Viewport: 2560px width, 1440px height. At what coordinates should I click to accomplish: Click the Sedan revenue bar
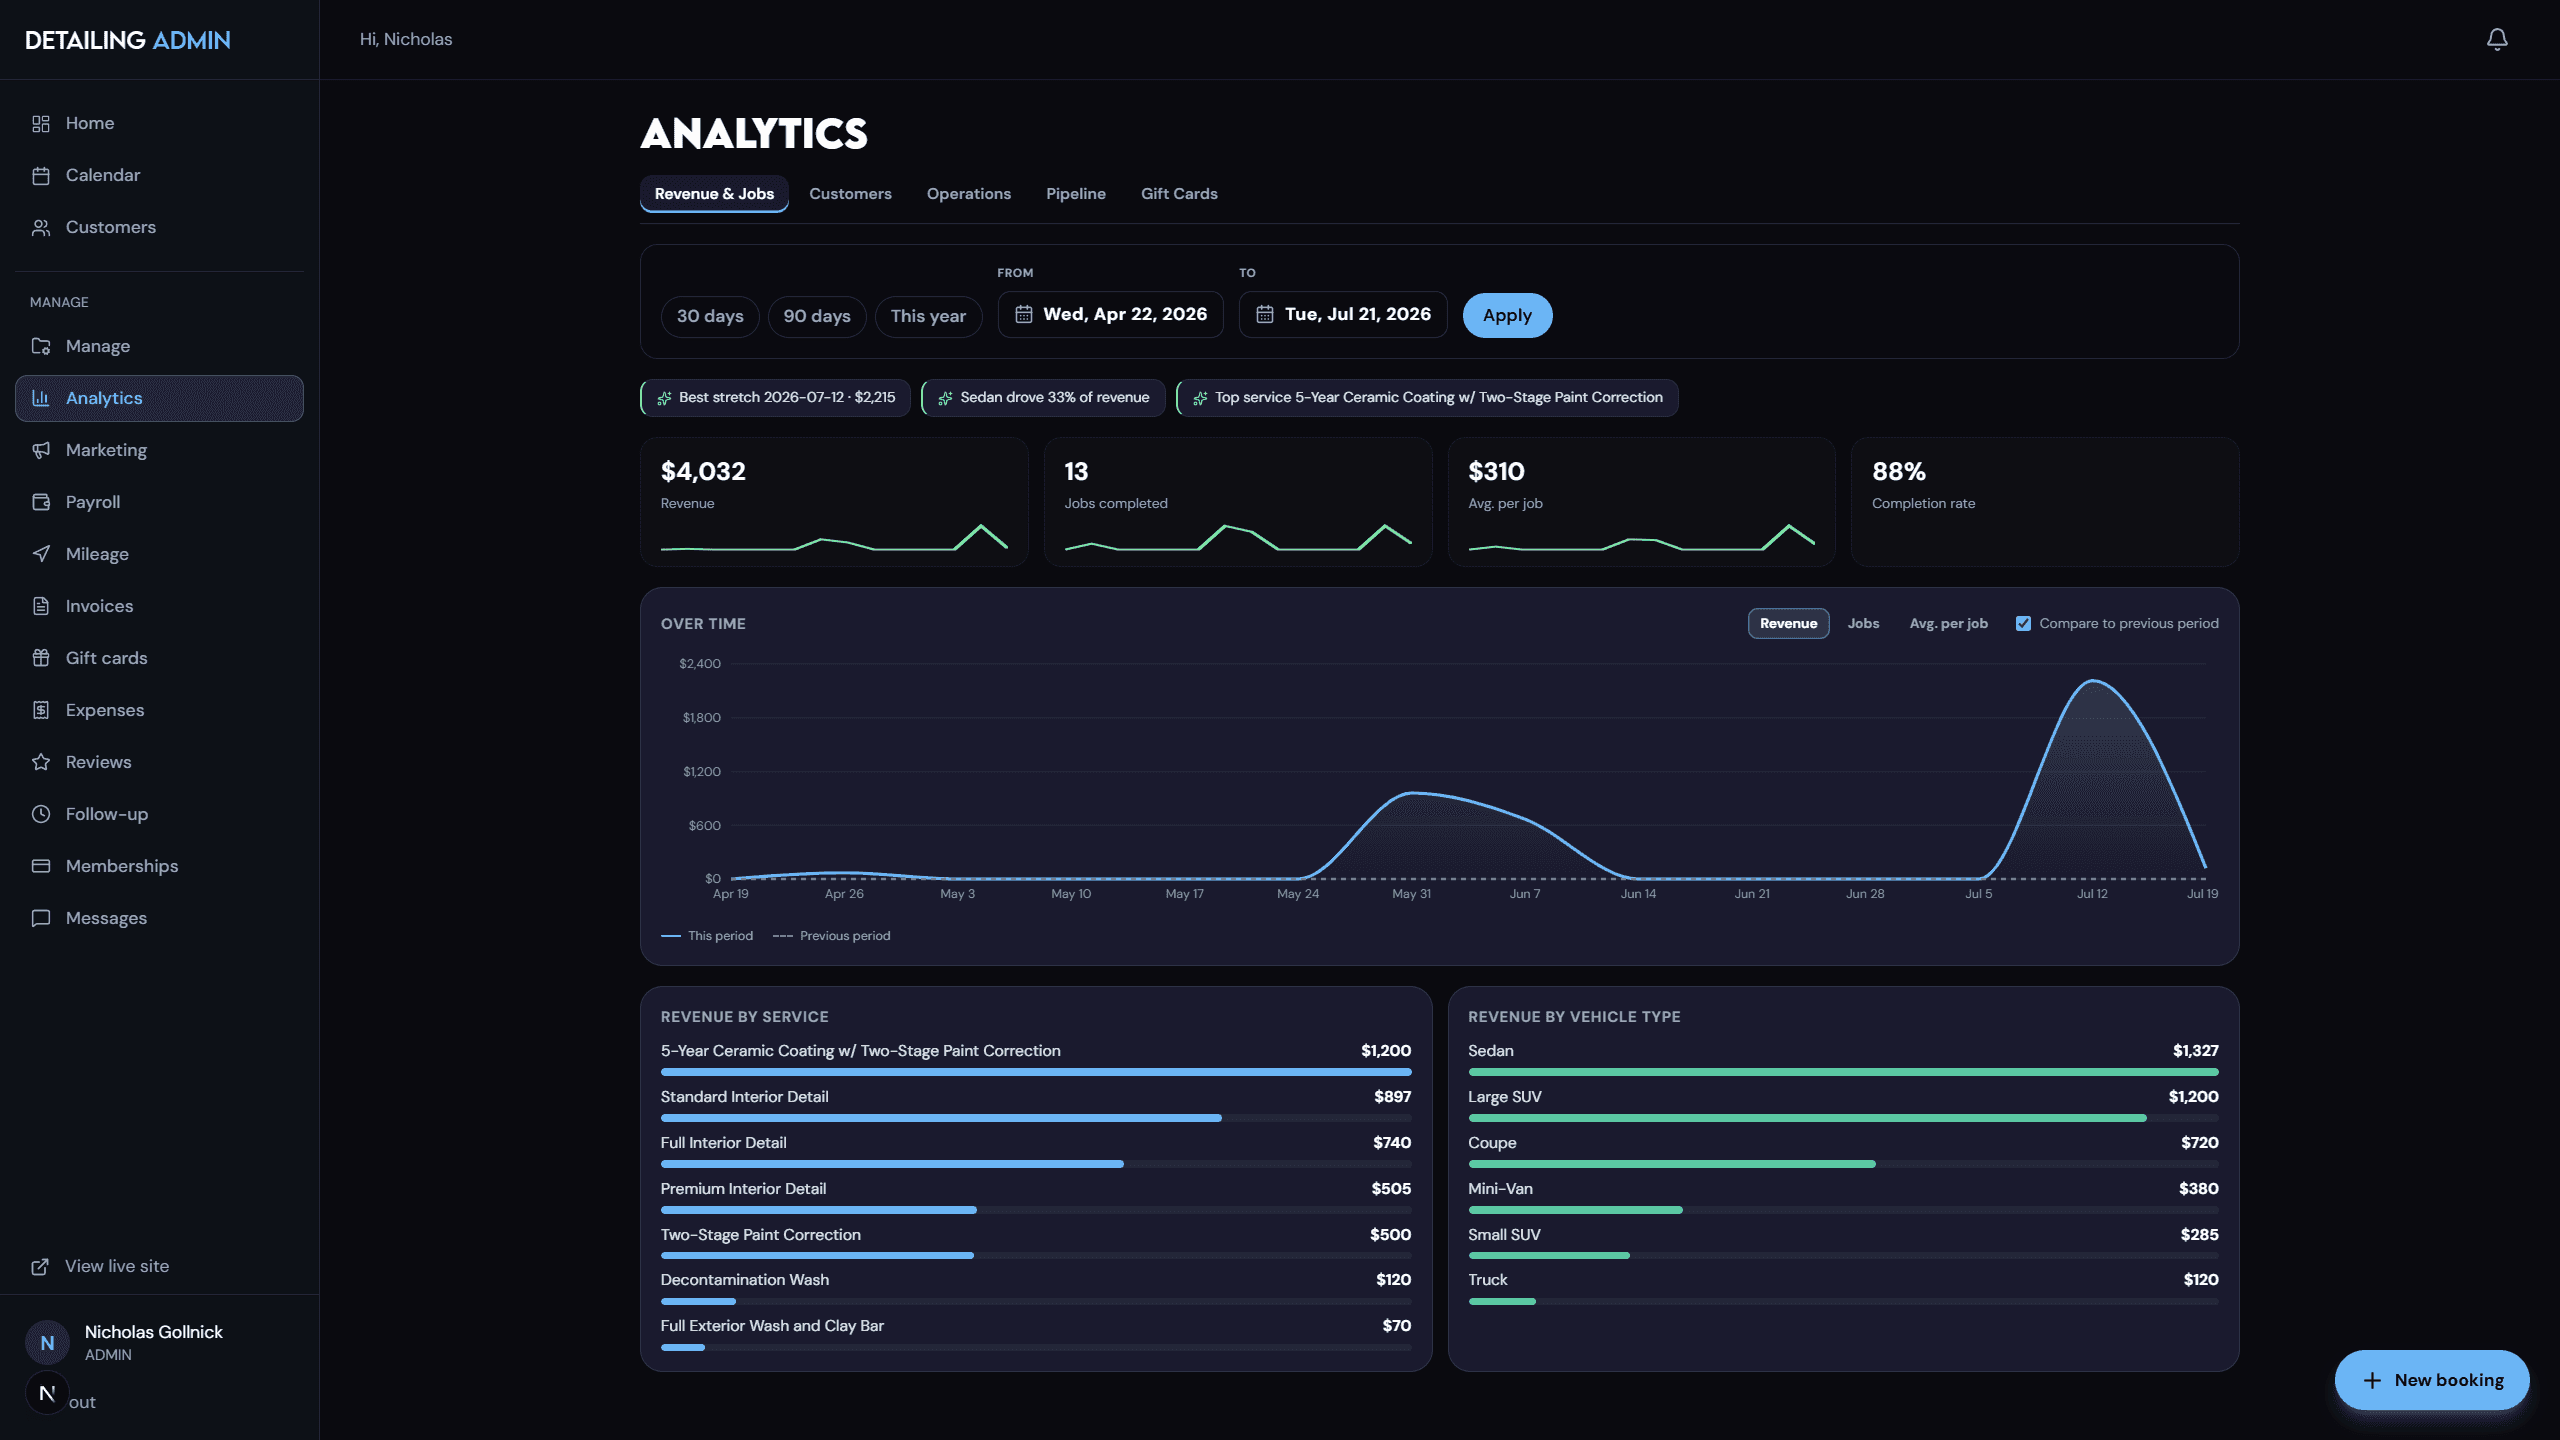tap(1843, 1072)
